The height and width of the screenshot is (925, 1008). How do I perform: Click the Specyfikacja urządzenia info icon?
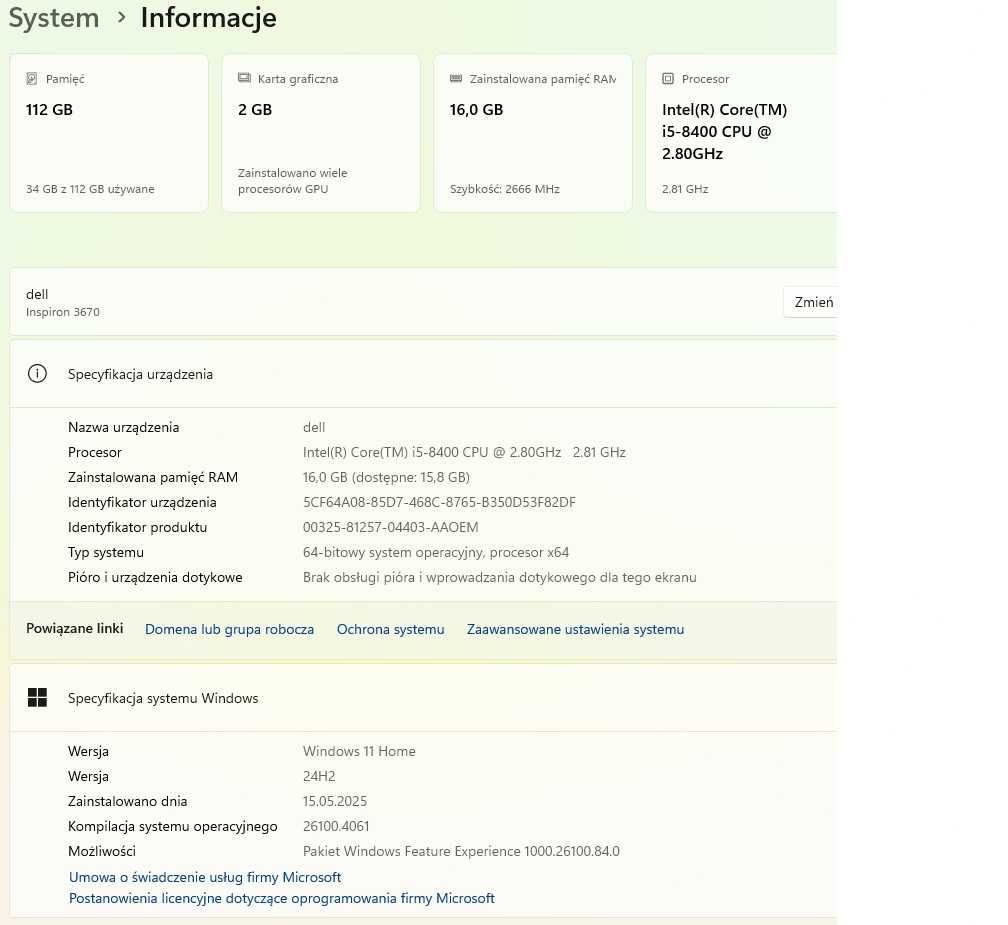tap(37, 373)
